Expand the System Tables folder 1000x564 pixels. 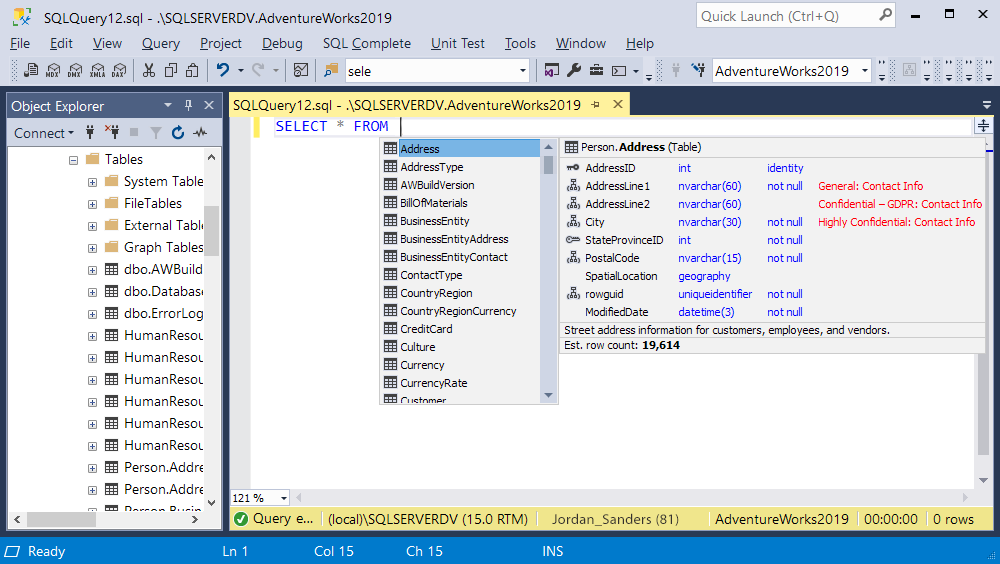92,182
